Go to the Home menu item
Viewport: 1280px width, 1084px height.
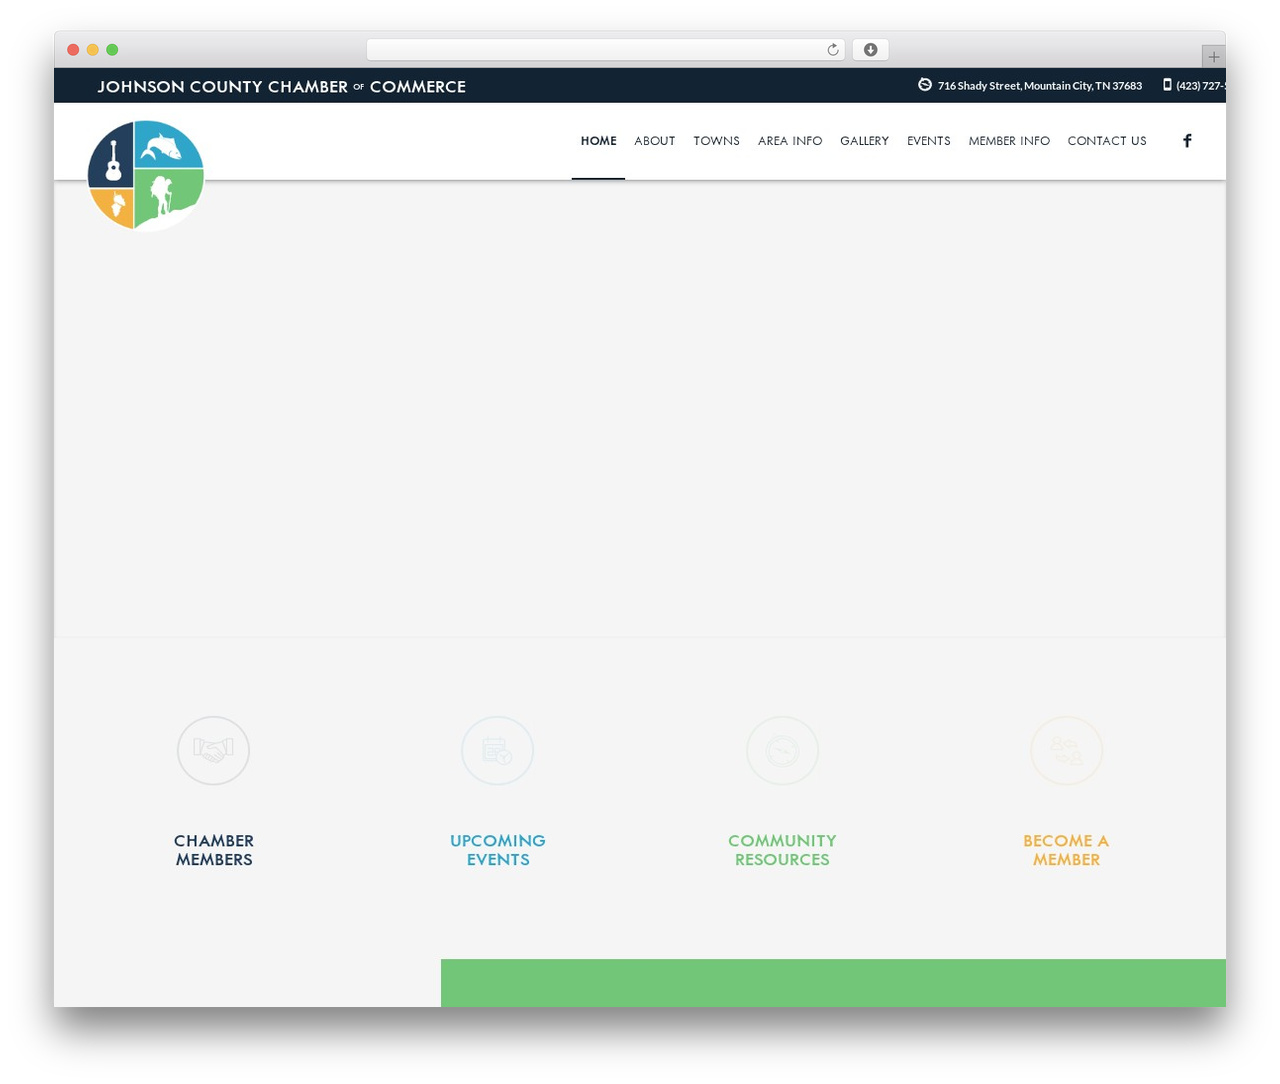[598, 141]
